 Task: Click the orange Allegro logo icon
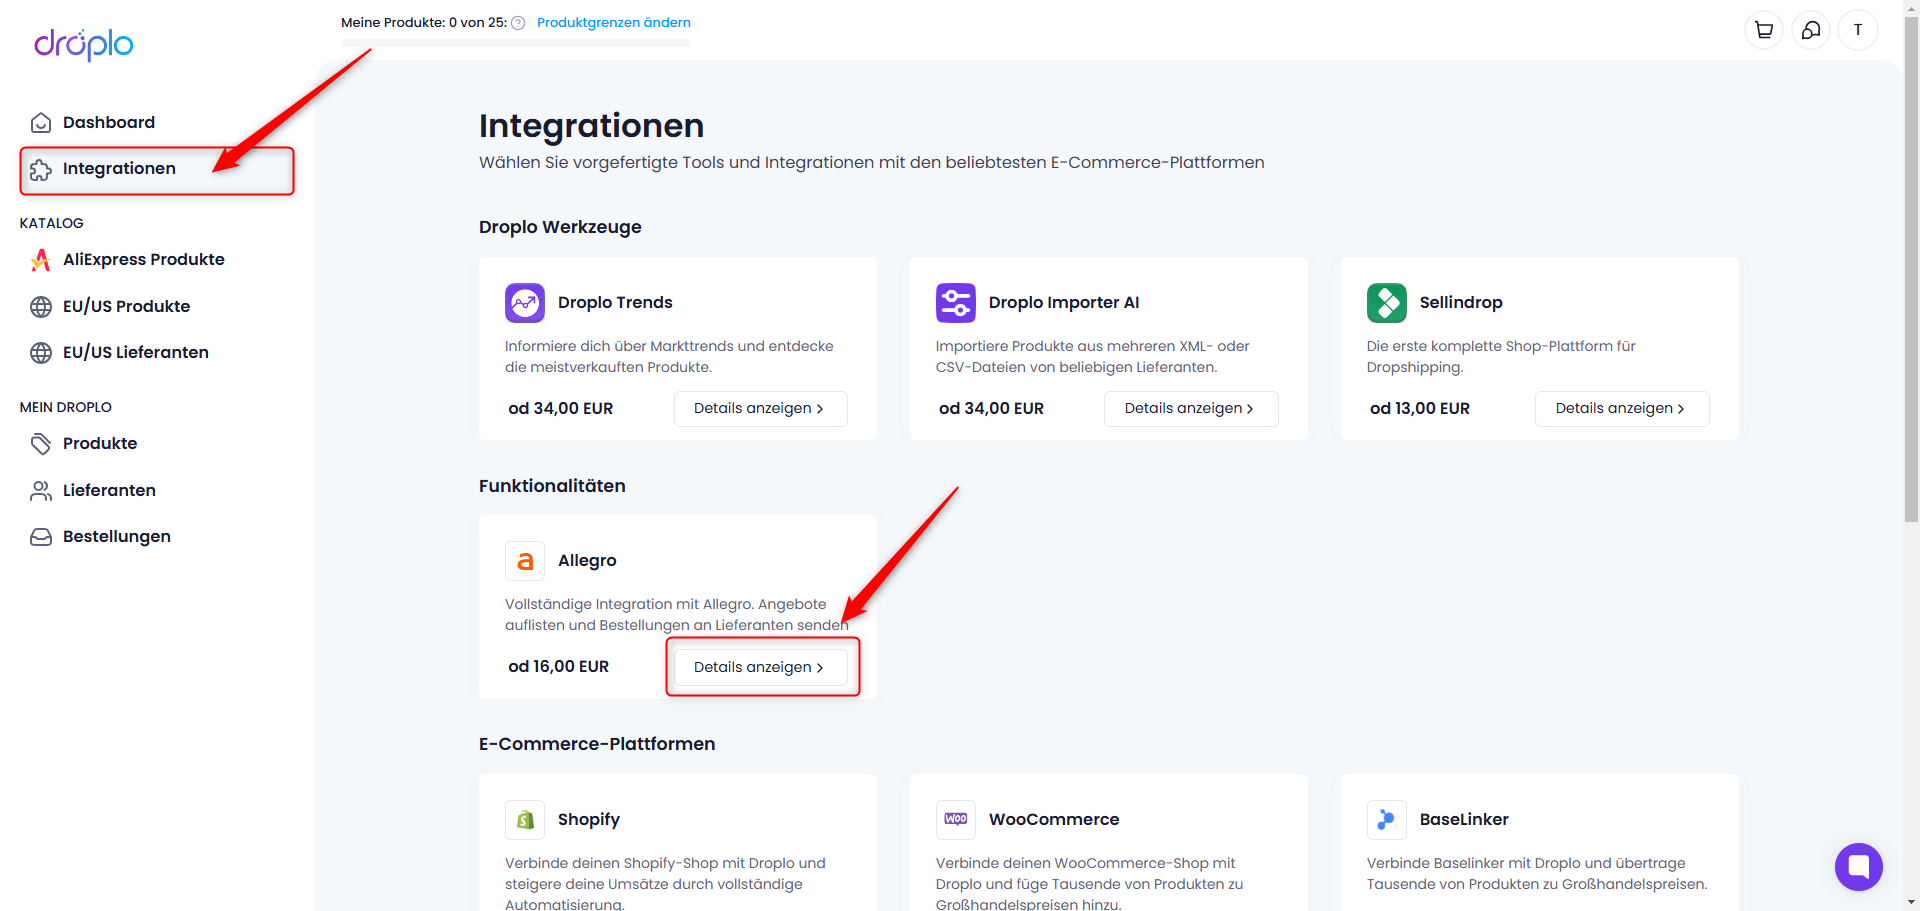pyautogui.click(x=525, y=561)
